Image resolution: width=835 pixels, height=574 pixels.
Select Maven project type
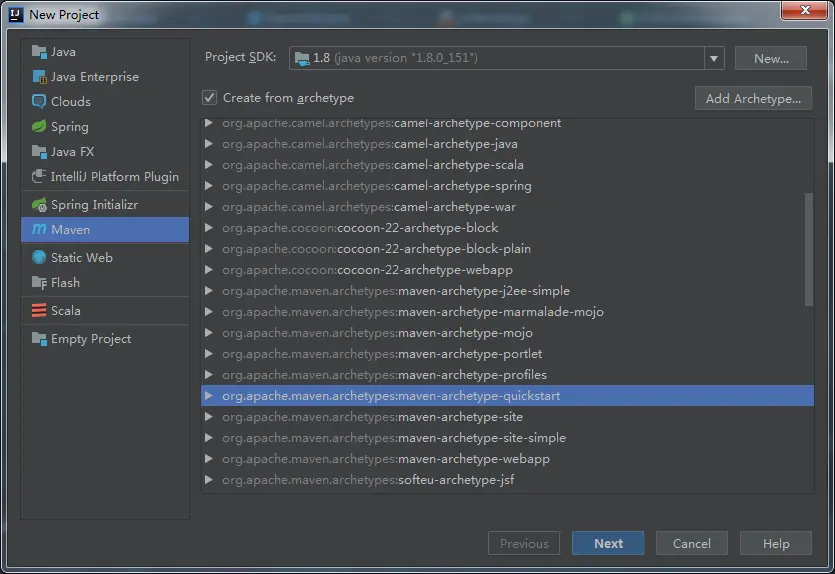tap(105, 229)
